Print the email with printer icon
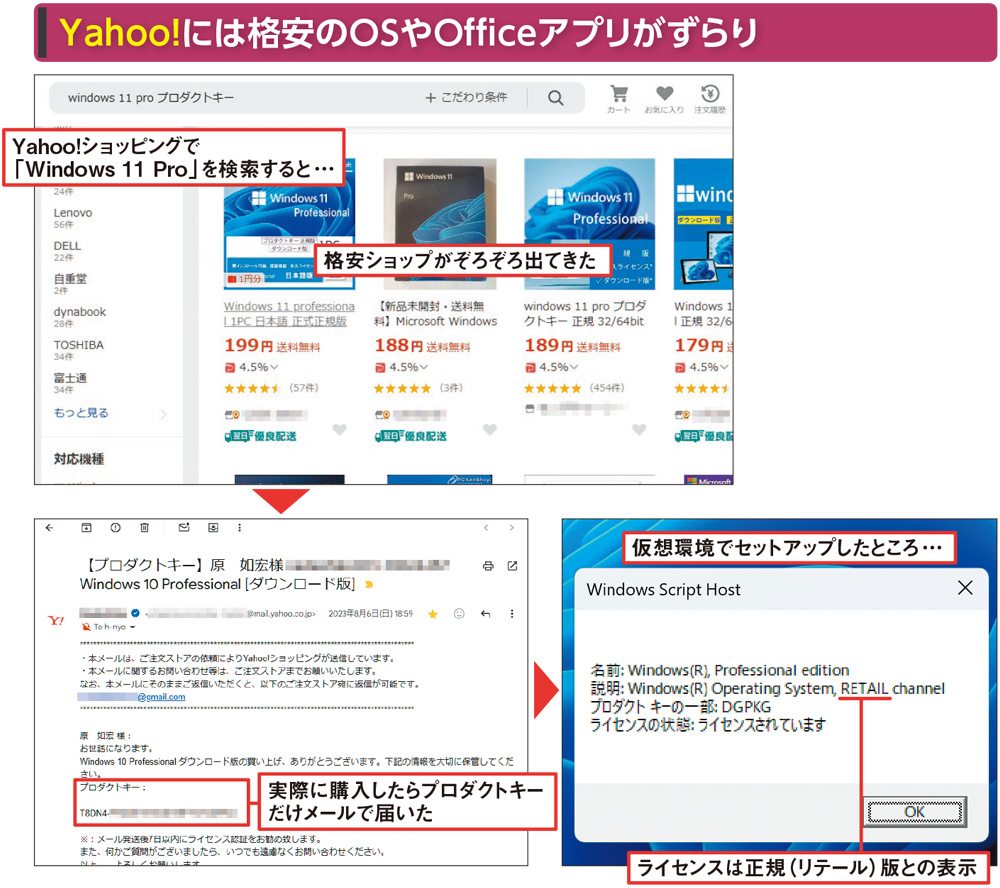Viewport: 1000px width, 888px height. (488, 566)
